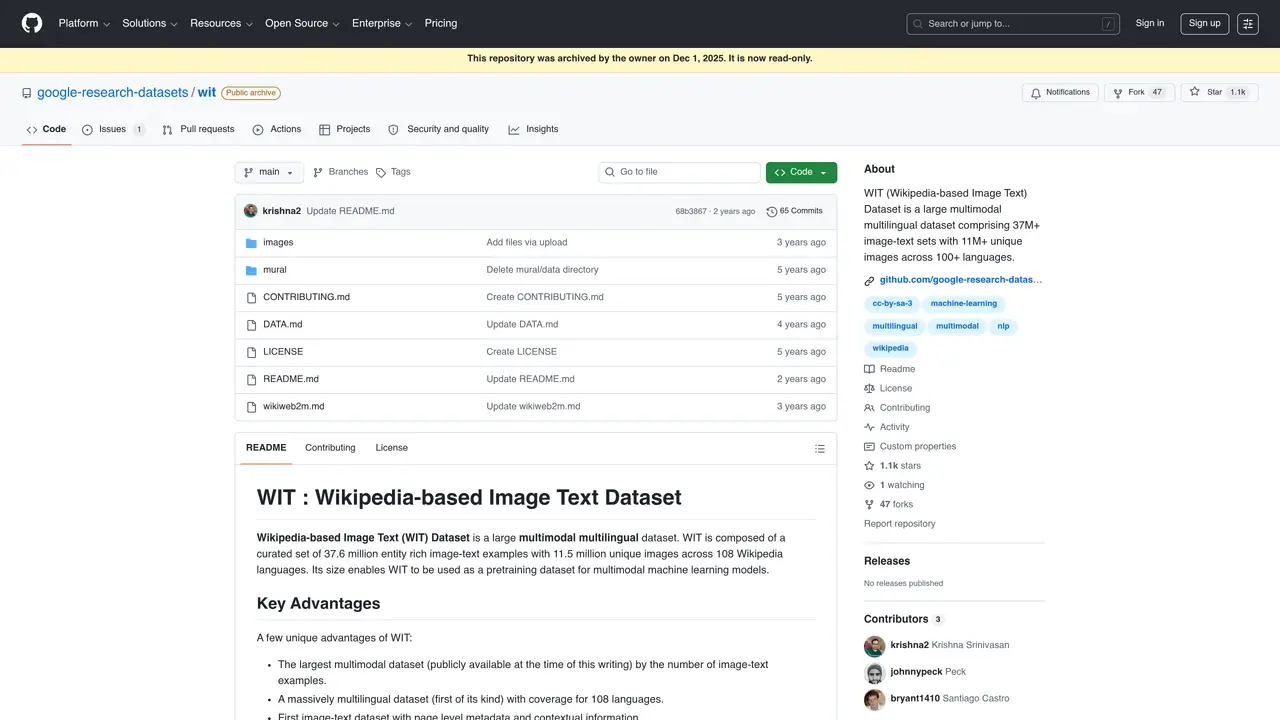Open the green Code dropdown

(801, 172)
